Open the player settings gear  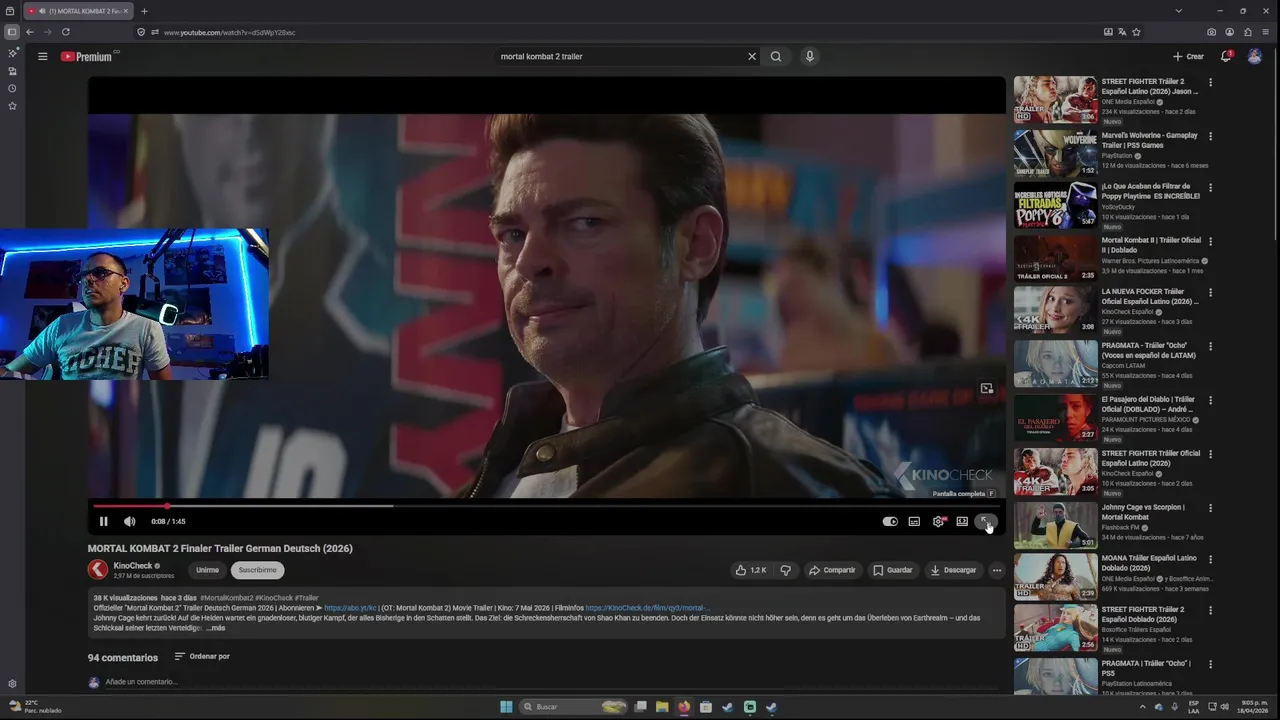(938, 521)
